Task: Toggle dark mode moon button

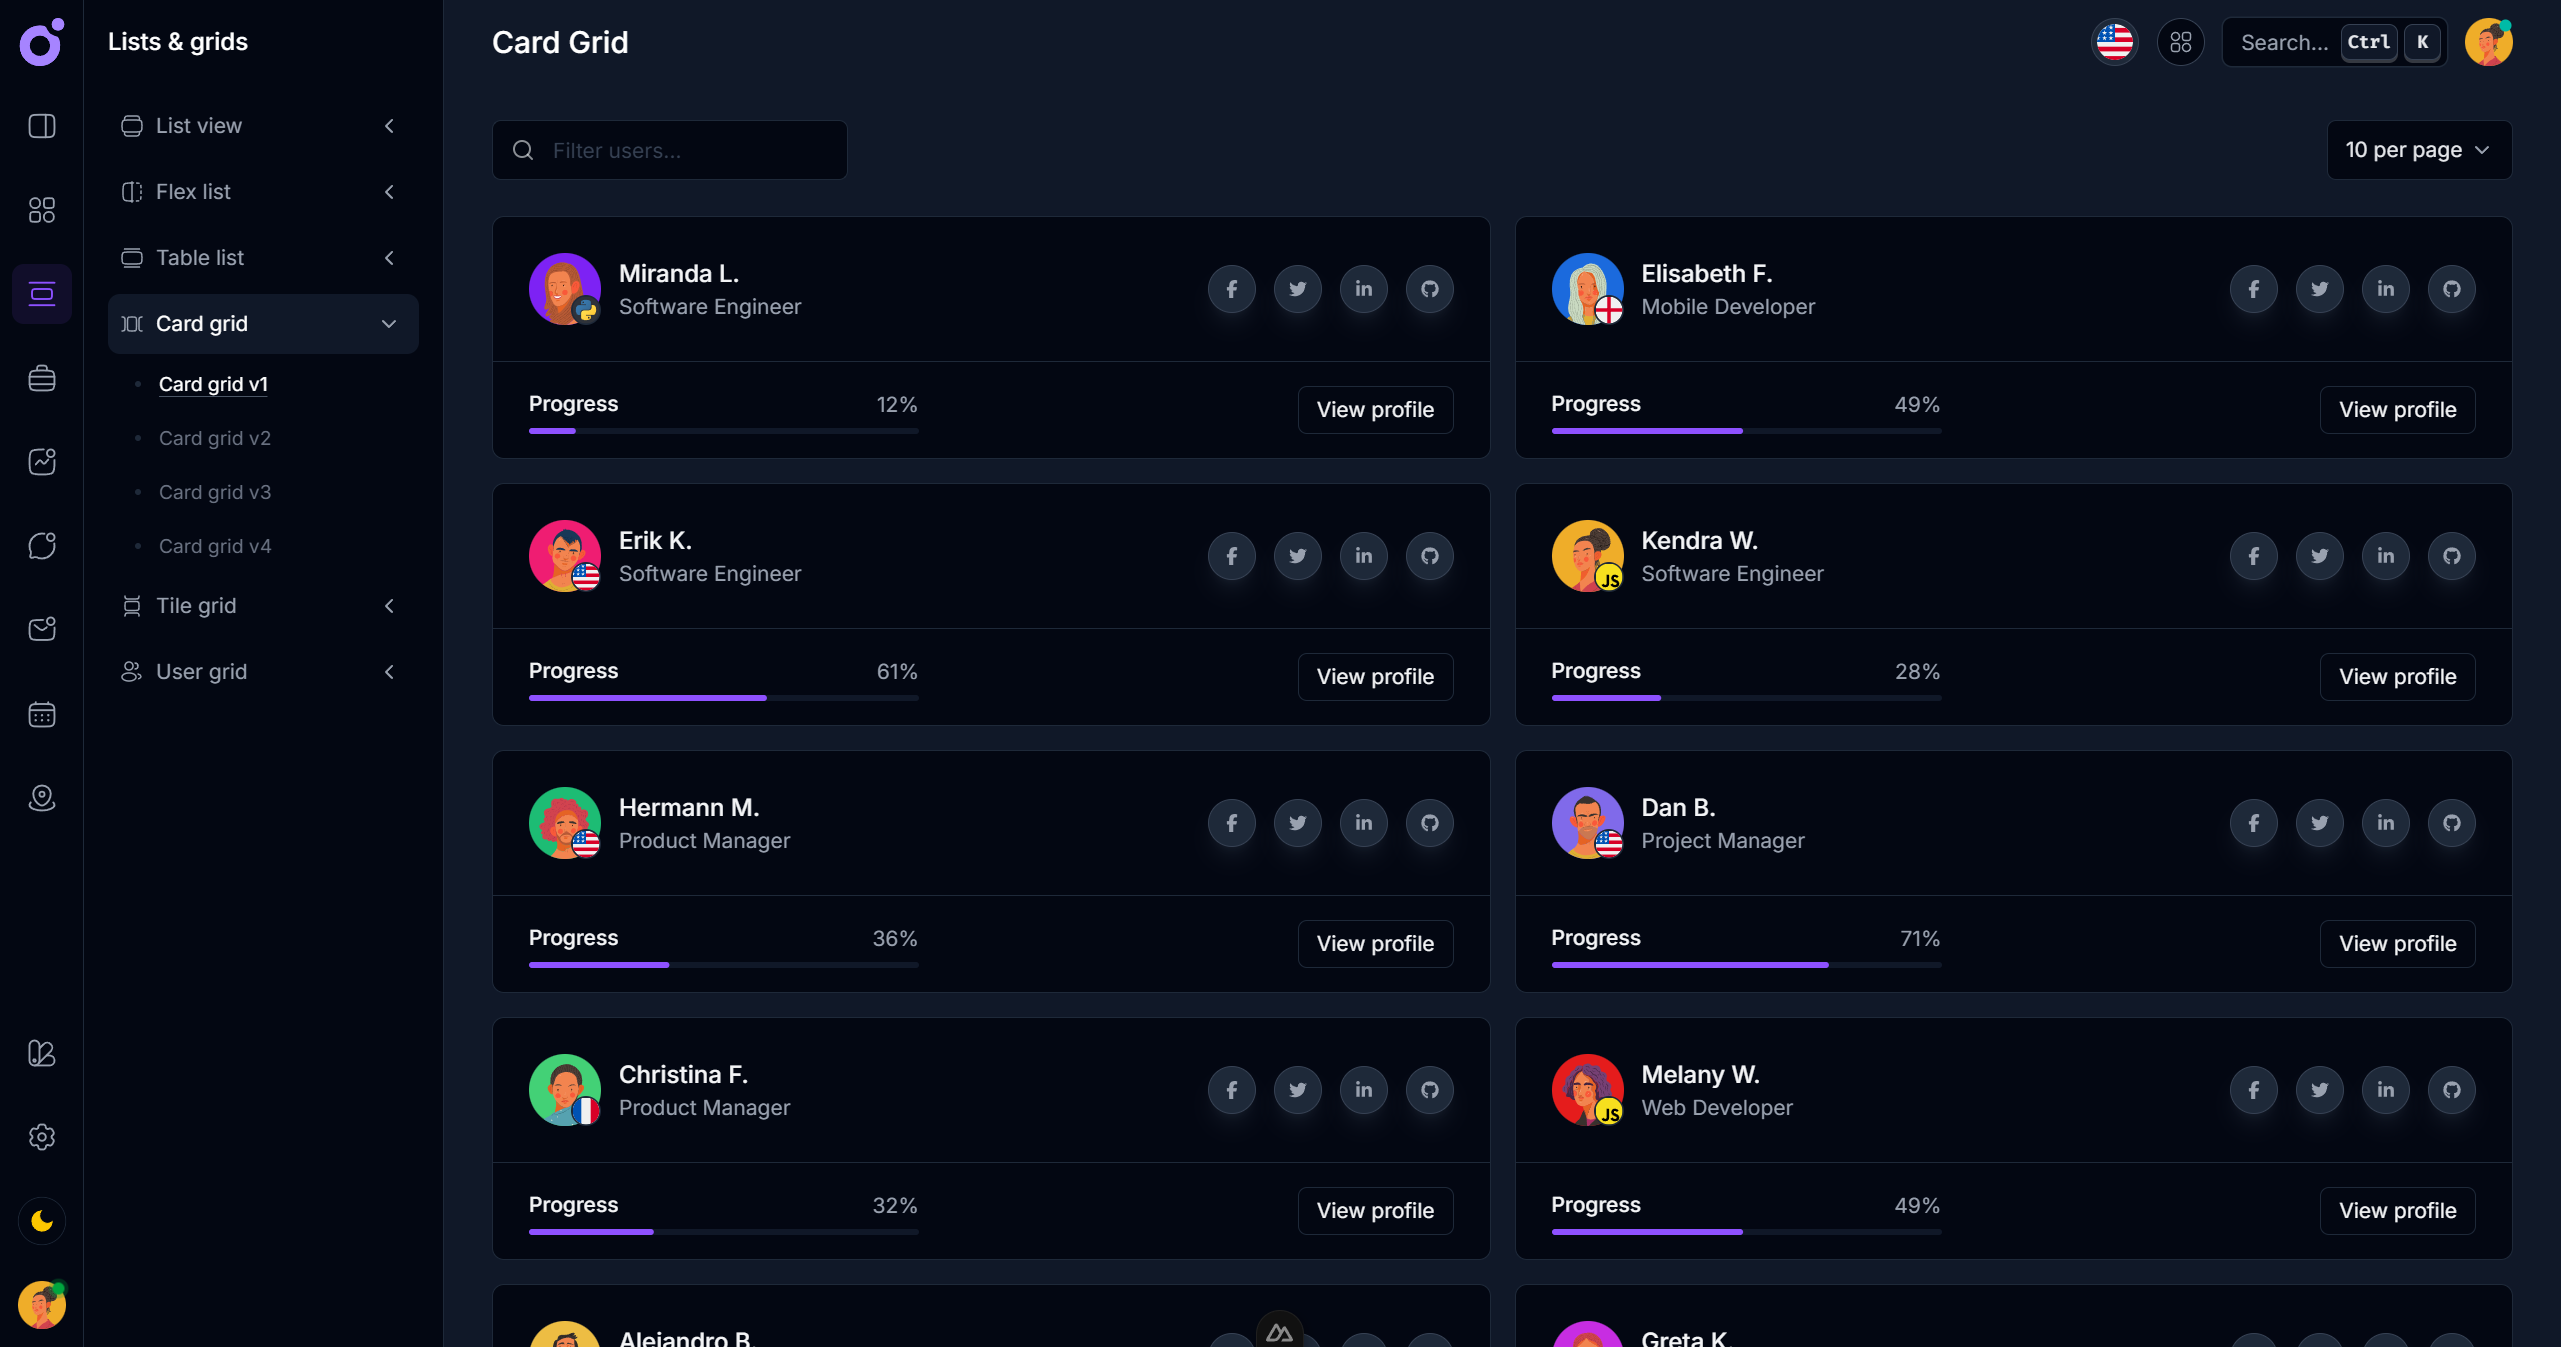Action: click(x=42, y=1221)
